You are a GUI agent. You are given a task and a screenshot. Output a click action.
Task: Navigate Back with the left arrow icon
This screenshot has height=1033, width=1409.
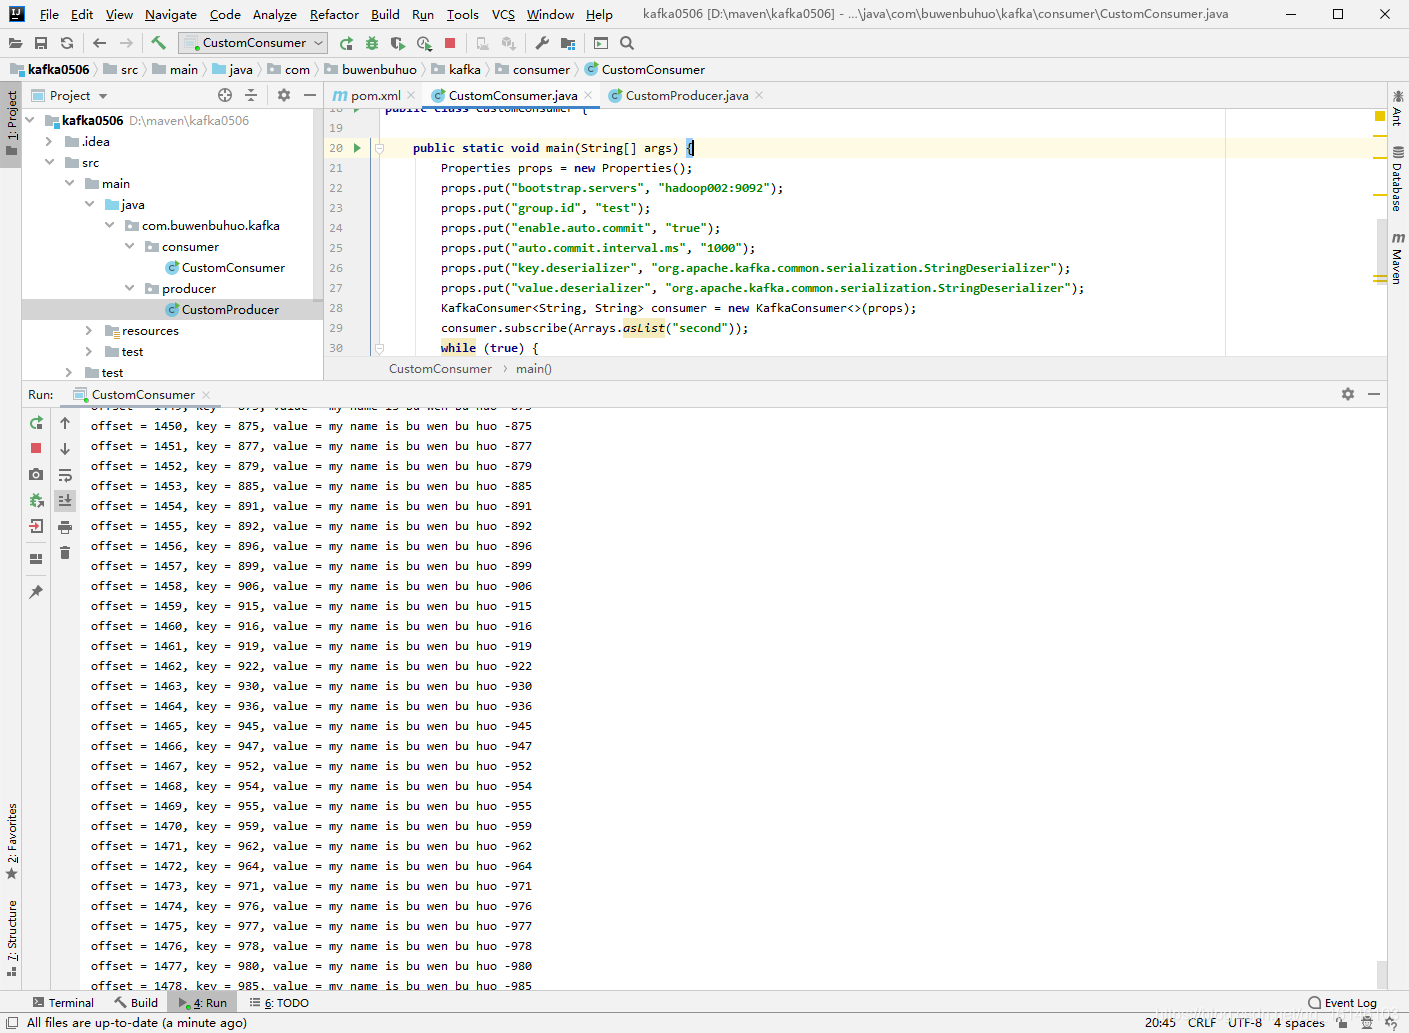99,43
